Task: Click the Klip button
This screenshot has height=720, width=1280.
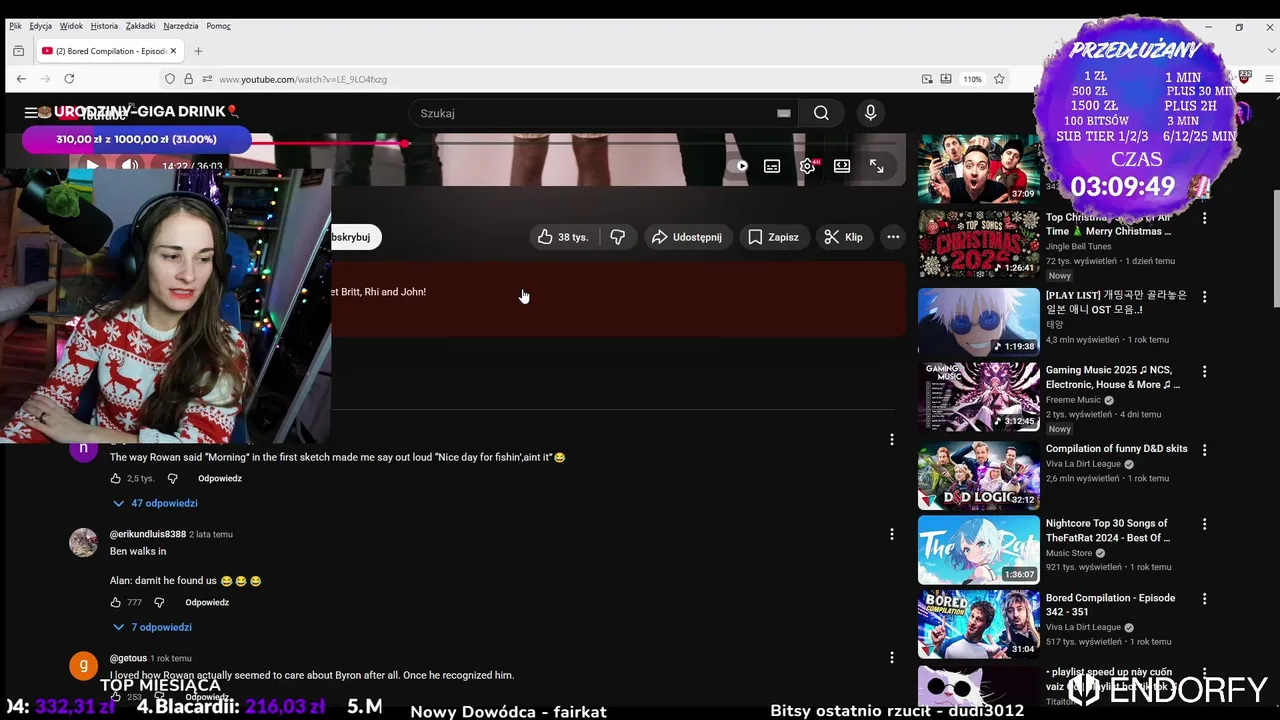Action: [843, 237]
